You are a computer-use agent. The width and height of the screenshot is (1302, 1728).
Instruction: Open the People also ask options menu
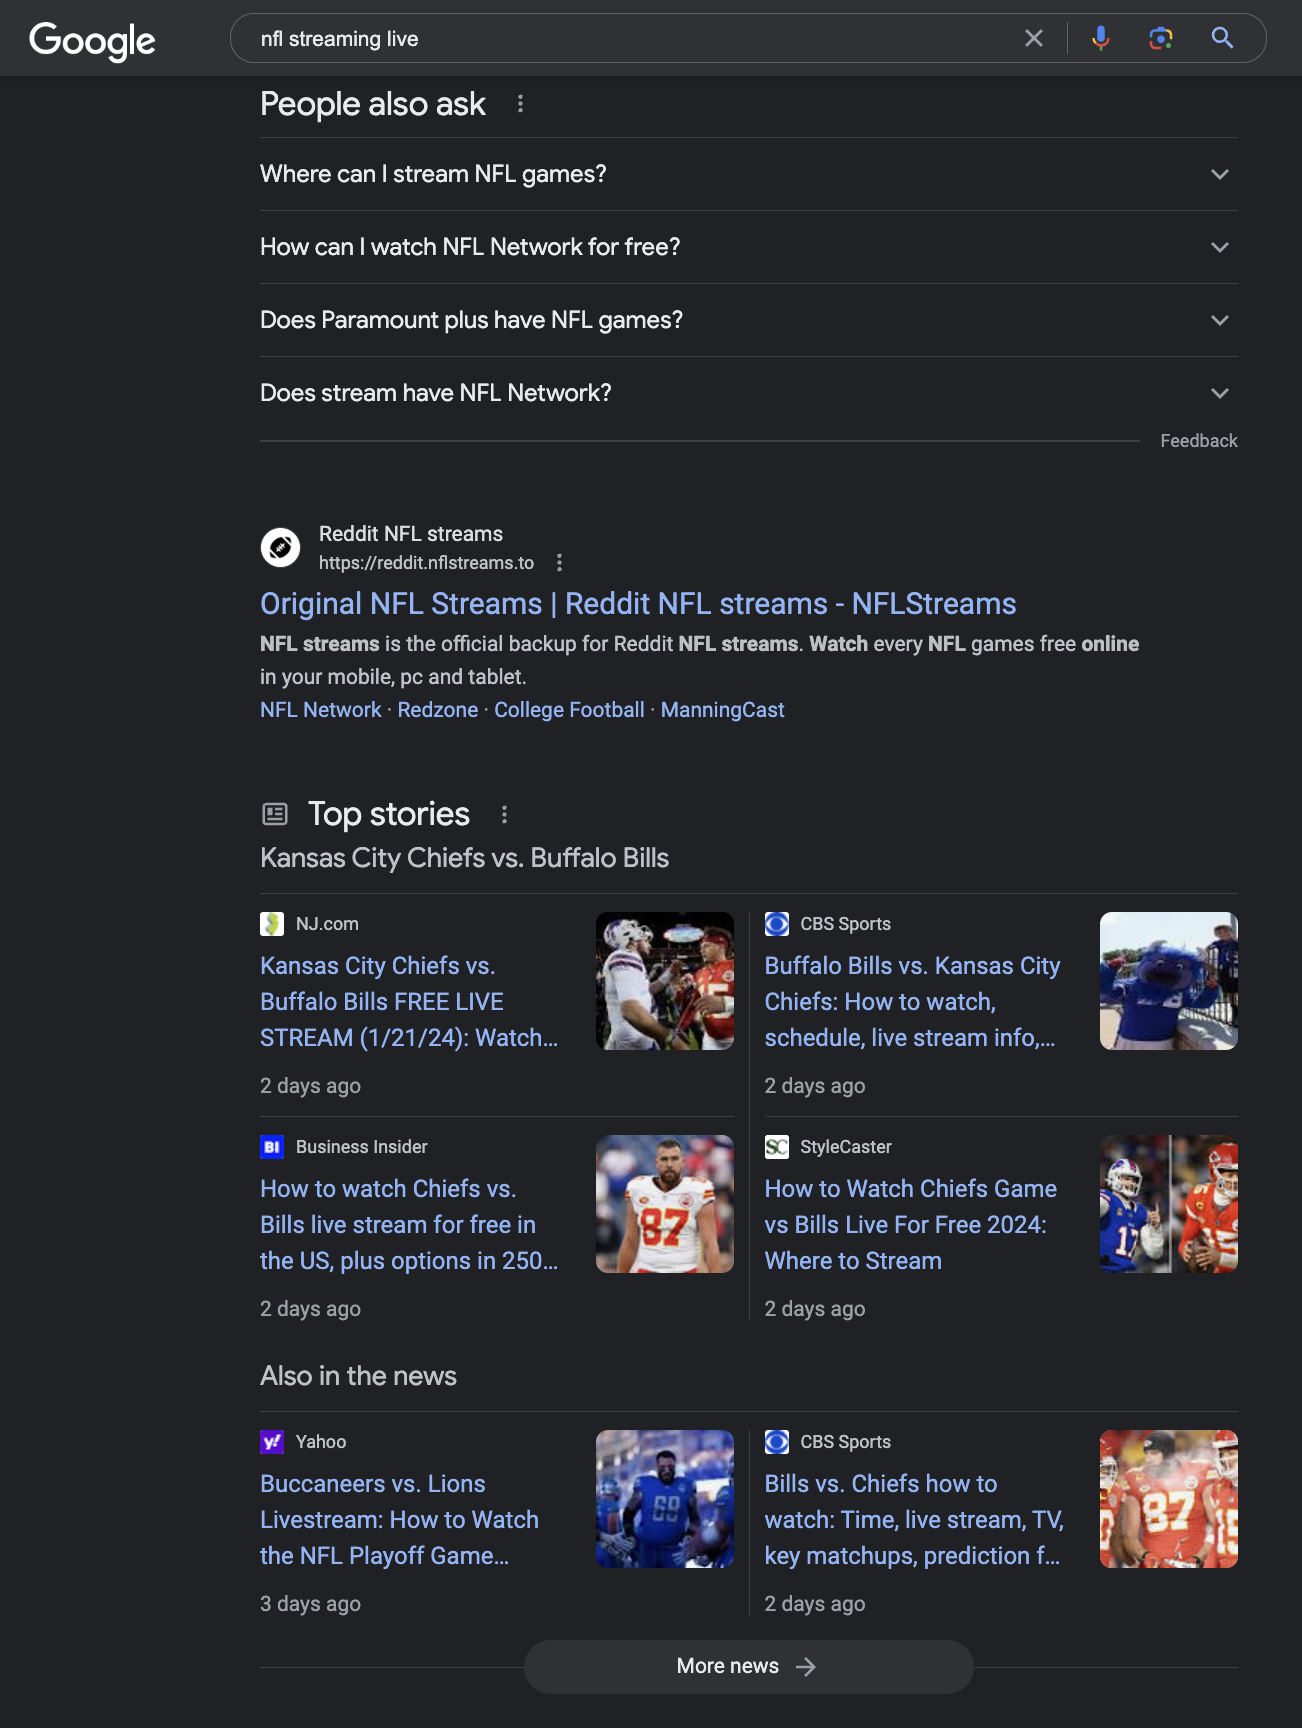click(520, 104)
